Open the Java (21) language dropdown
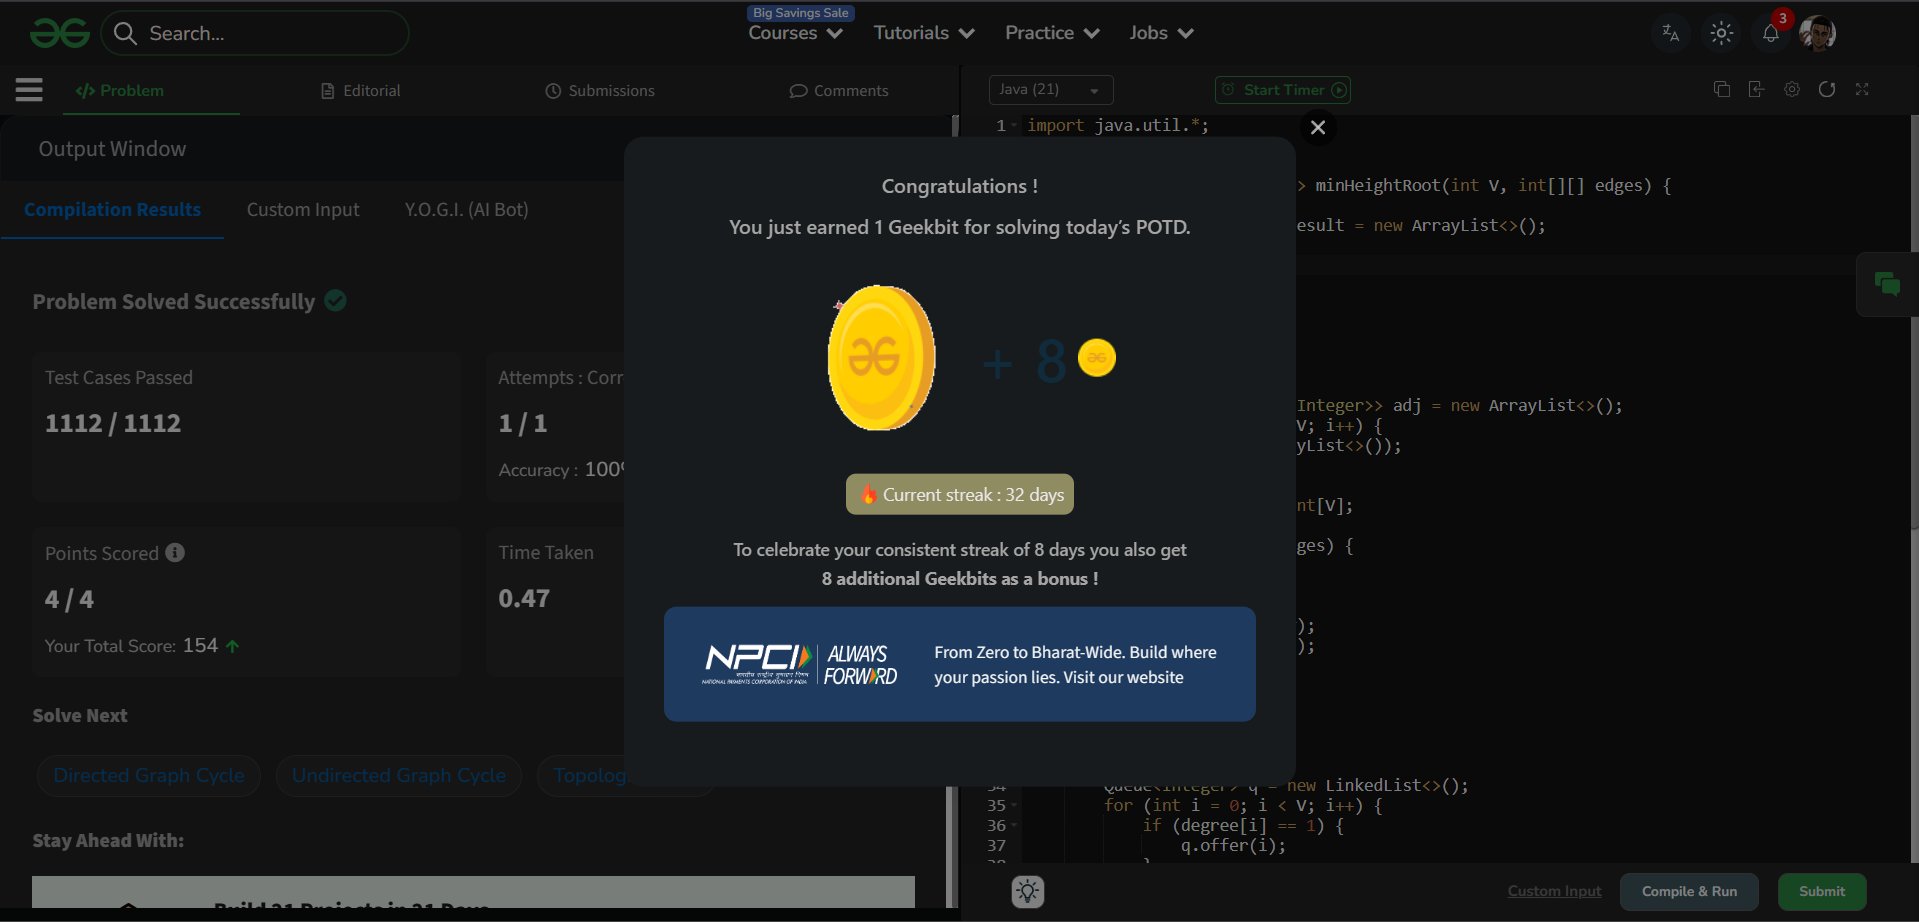The height and width of the screenshot is (922, 1919). [1051, 90]
